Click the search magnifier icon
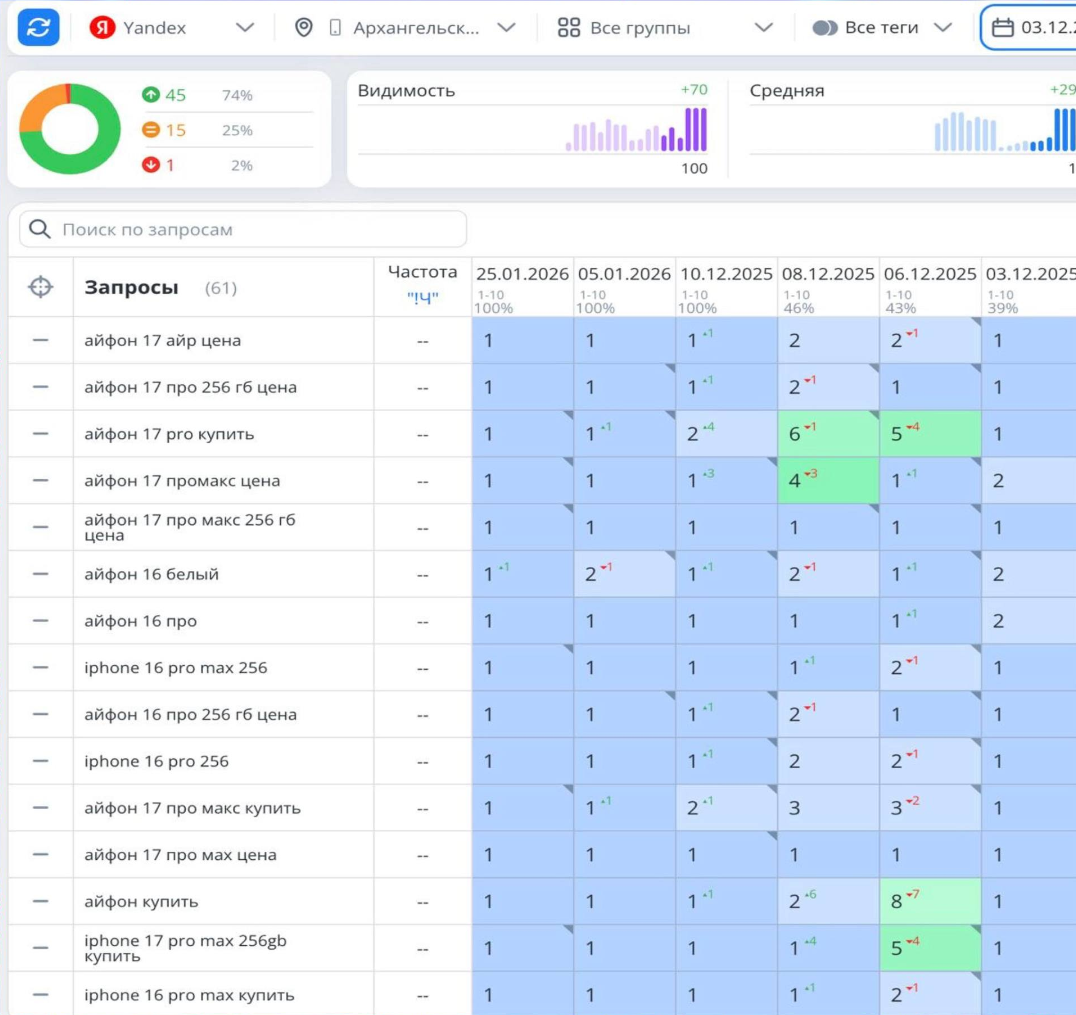Screen dimensions: 1076x1015 [x=40, y=229]
